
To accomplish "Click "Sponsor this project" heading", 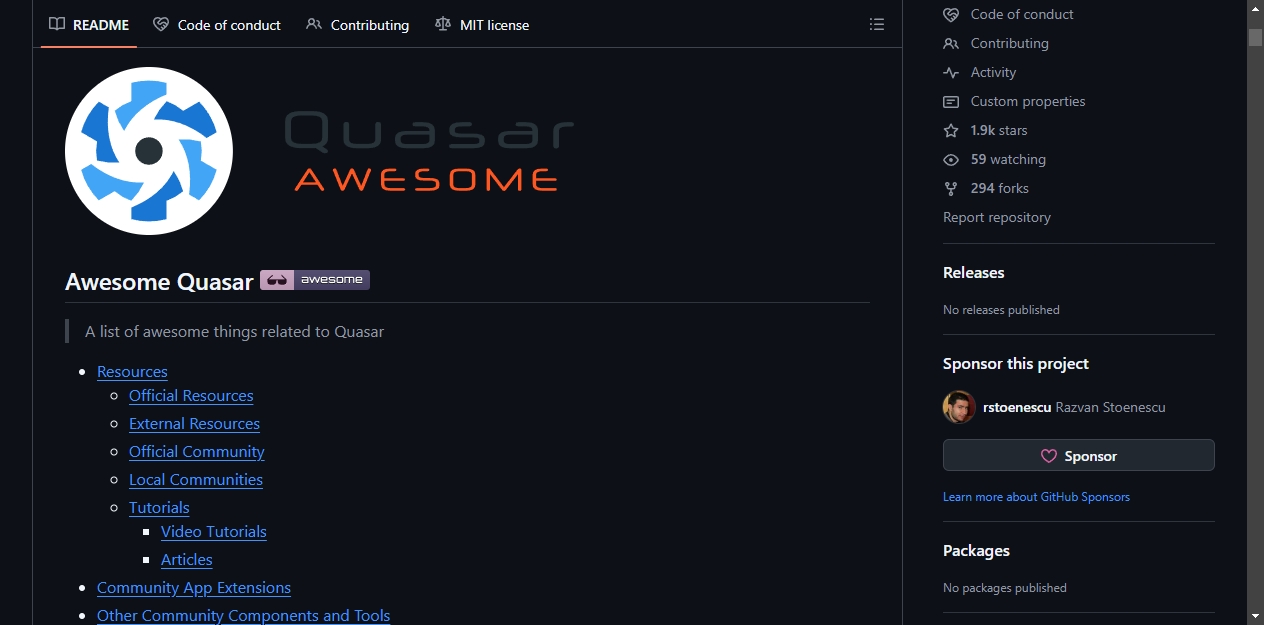I will [1016, 364].
